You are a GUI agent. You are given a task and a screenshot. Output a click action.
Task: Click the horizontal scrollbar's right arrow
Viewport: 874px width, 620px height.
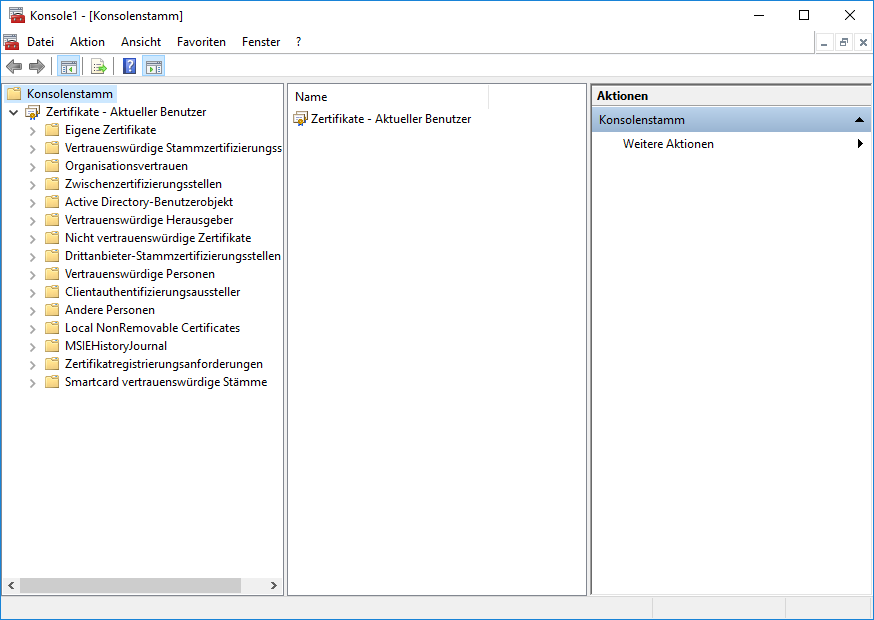tap(274, 585)
